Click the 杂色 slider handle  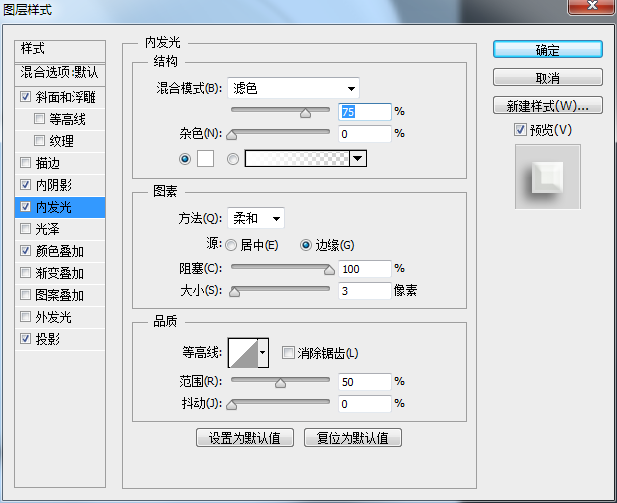click(x=232, y=135)
